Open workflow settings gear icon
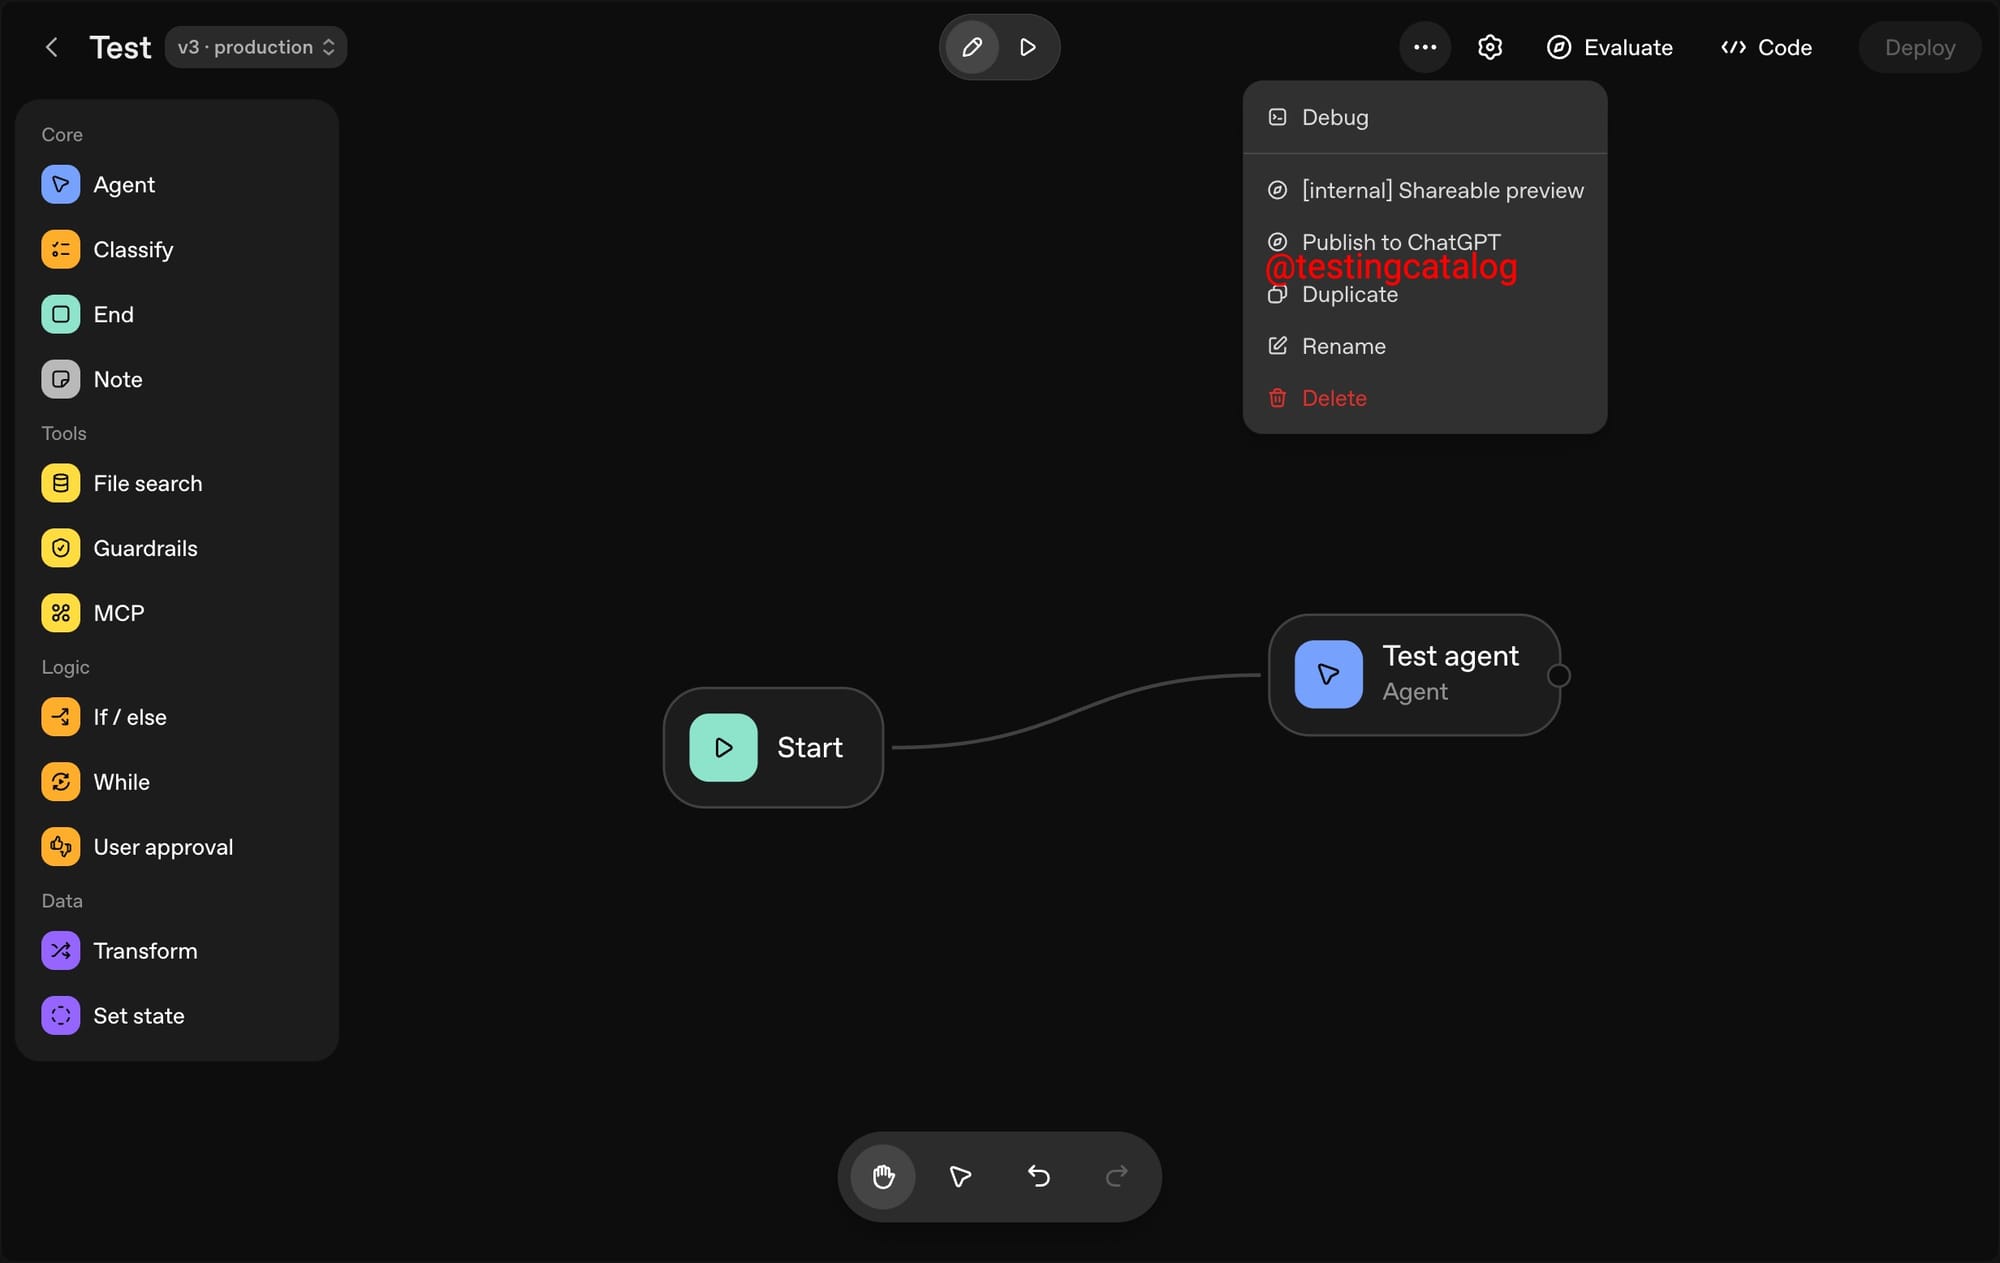Screen dimensions: 2000x1263 [1489, 47]
